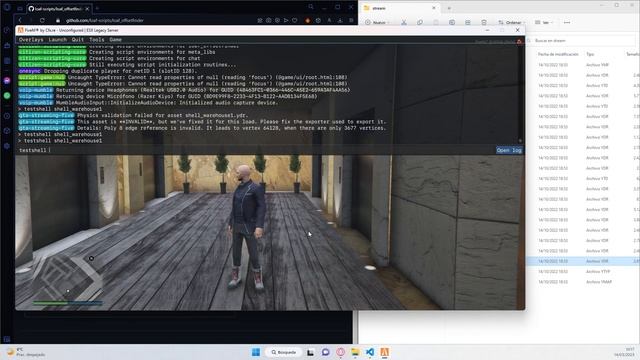Click the browser tab search magnifier icon
Image resolution: width=640 pixels, height=360 pixels.
coord(311,7)
